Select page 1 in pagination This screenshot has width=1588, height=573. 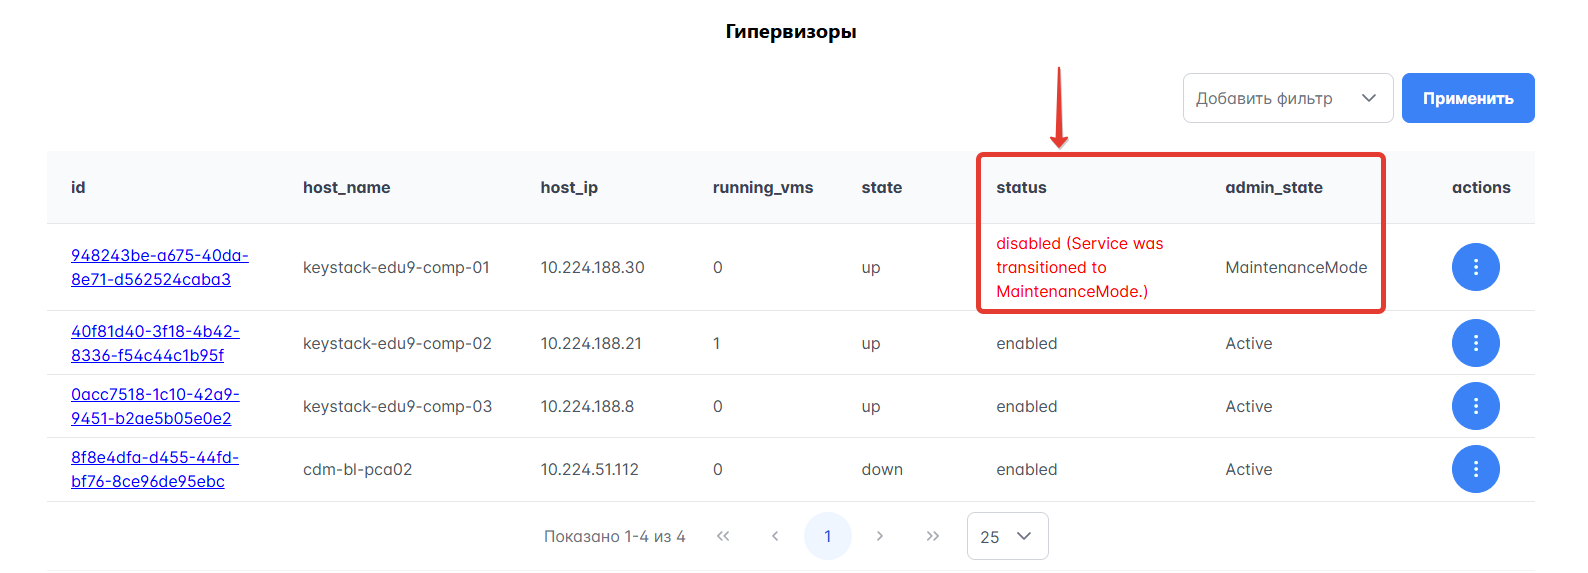tap(827, 536)
